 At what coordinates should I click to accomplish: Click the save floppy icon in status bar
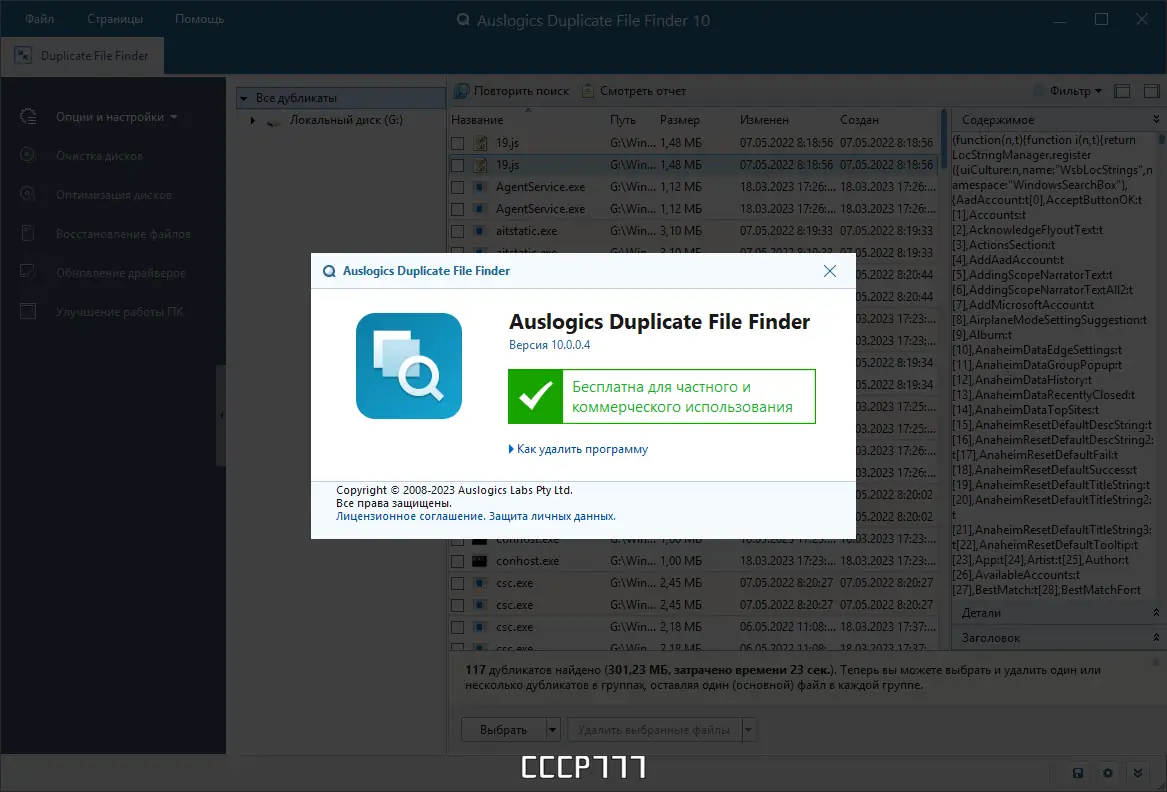click(1078, 773)
